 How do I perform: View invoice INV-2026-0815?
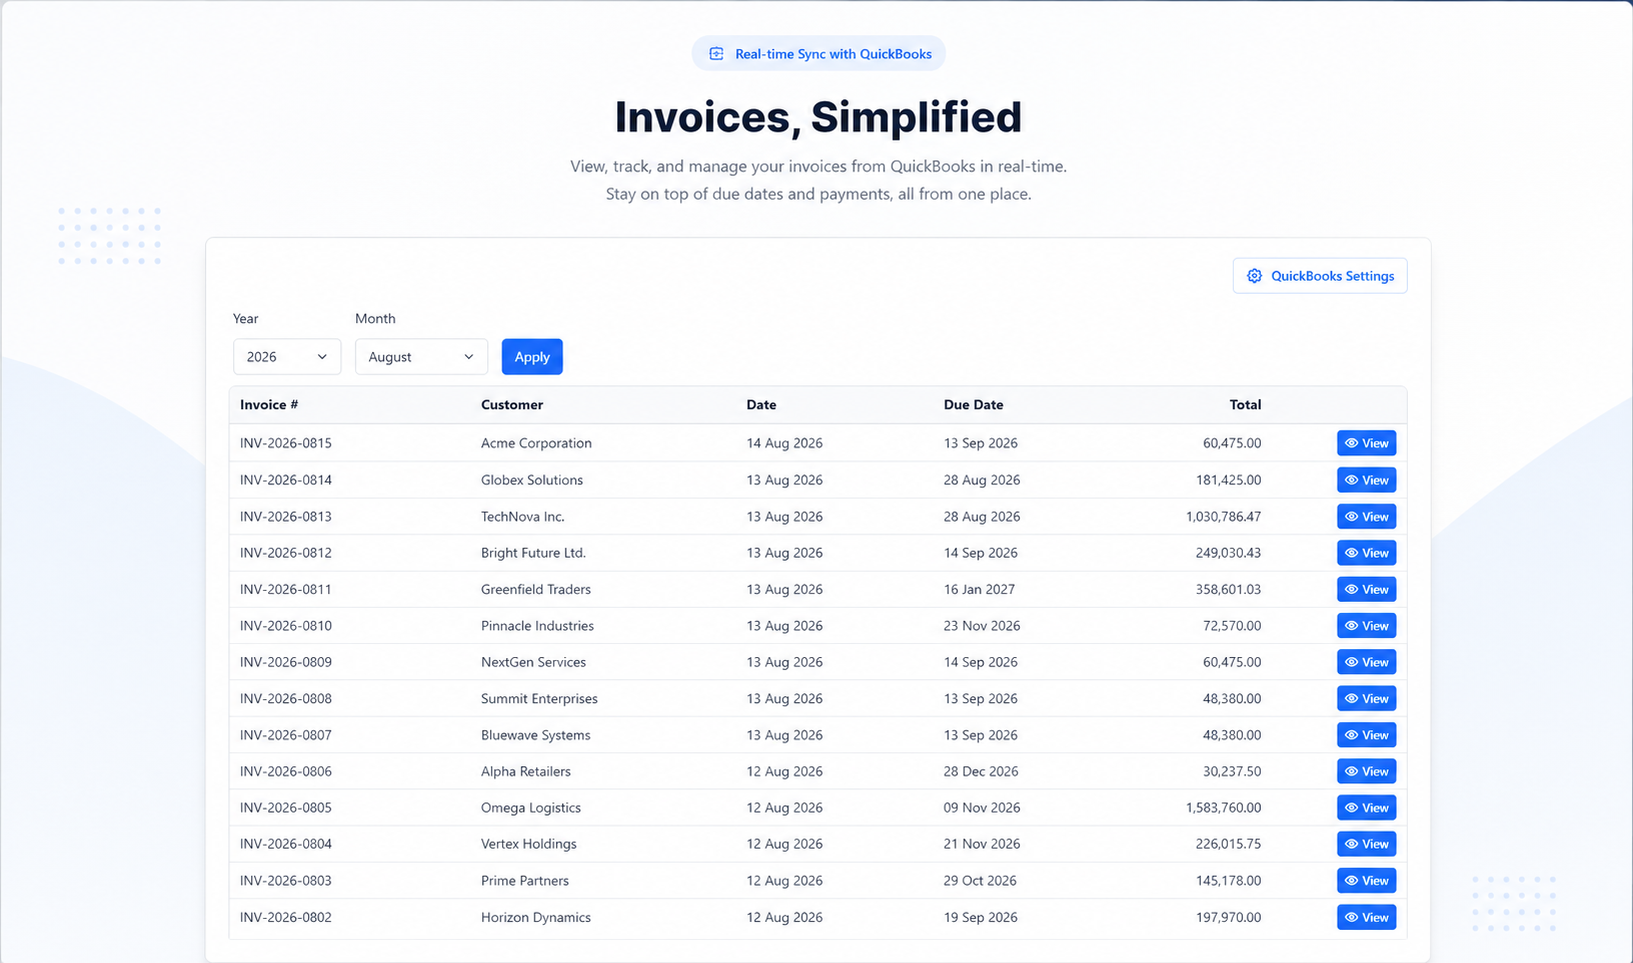[1366, 443]
